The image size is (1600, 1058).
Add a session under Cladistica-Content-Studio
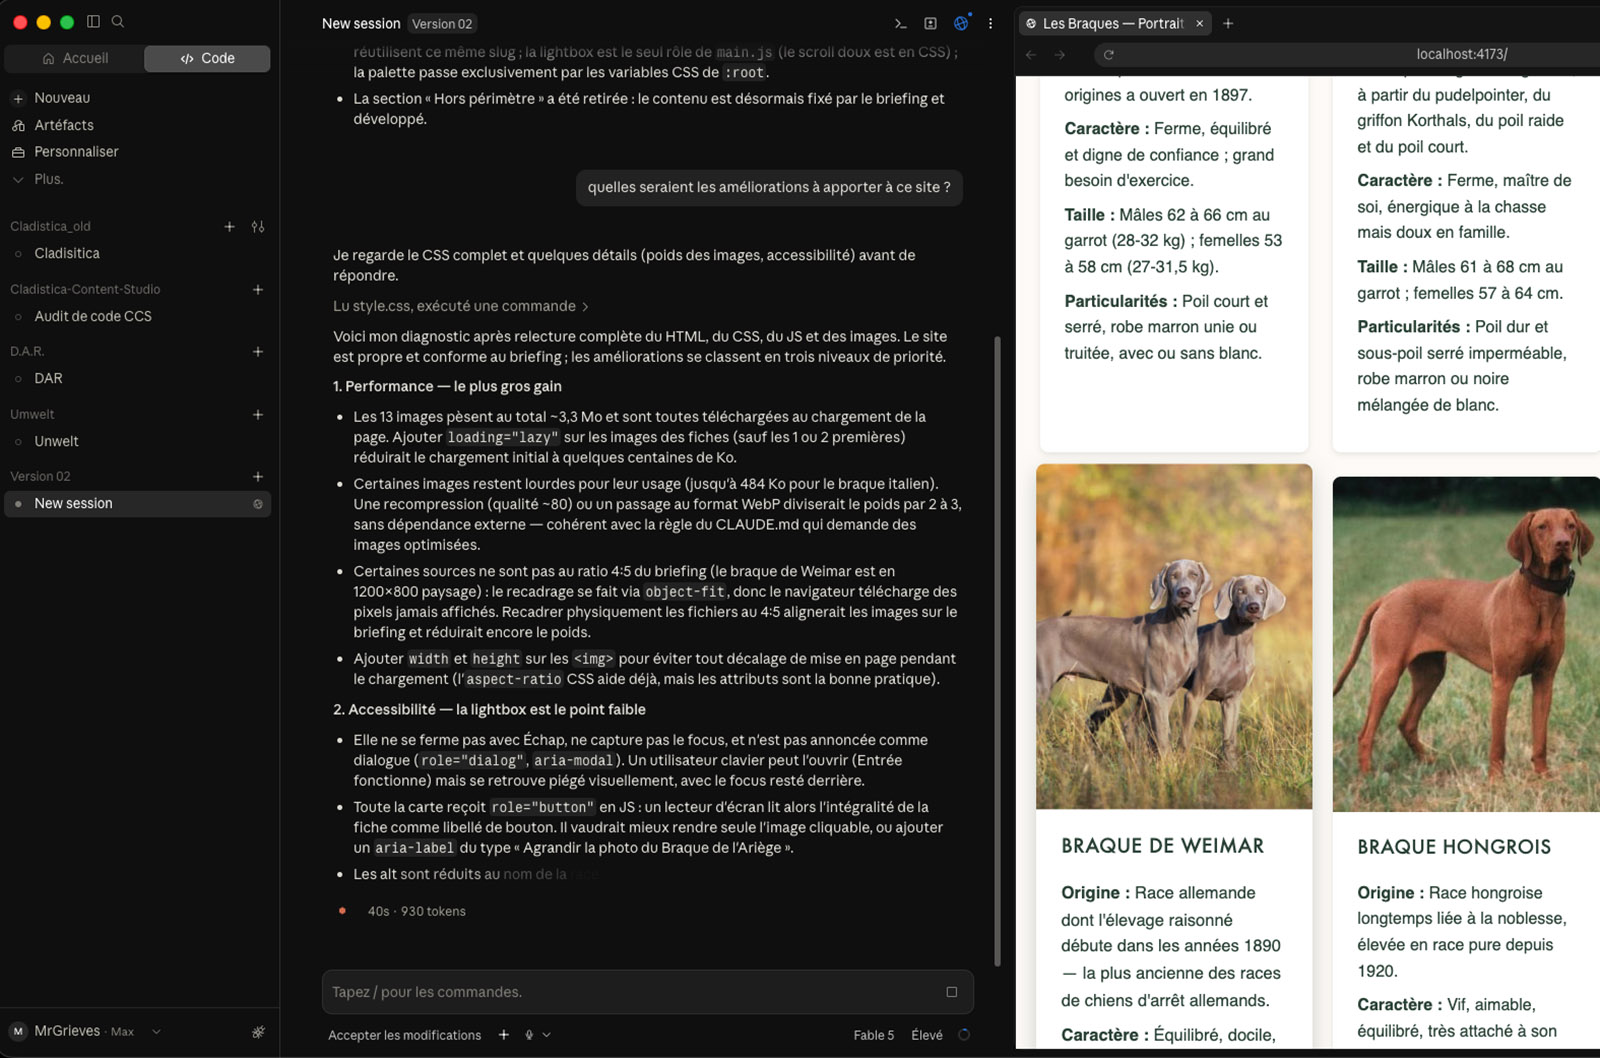click(258, 290)
